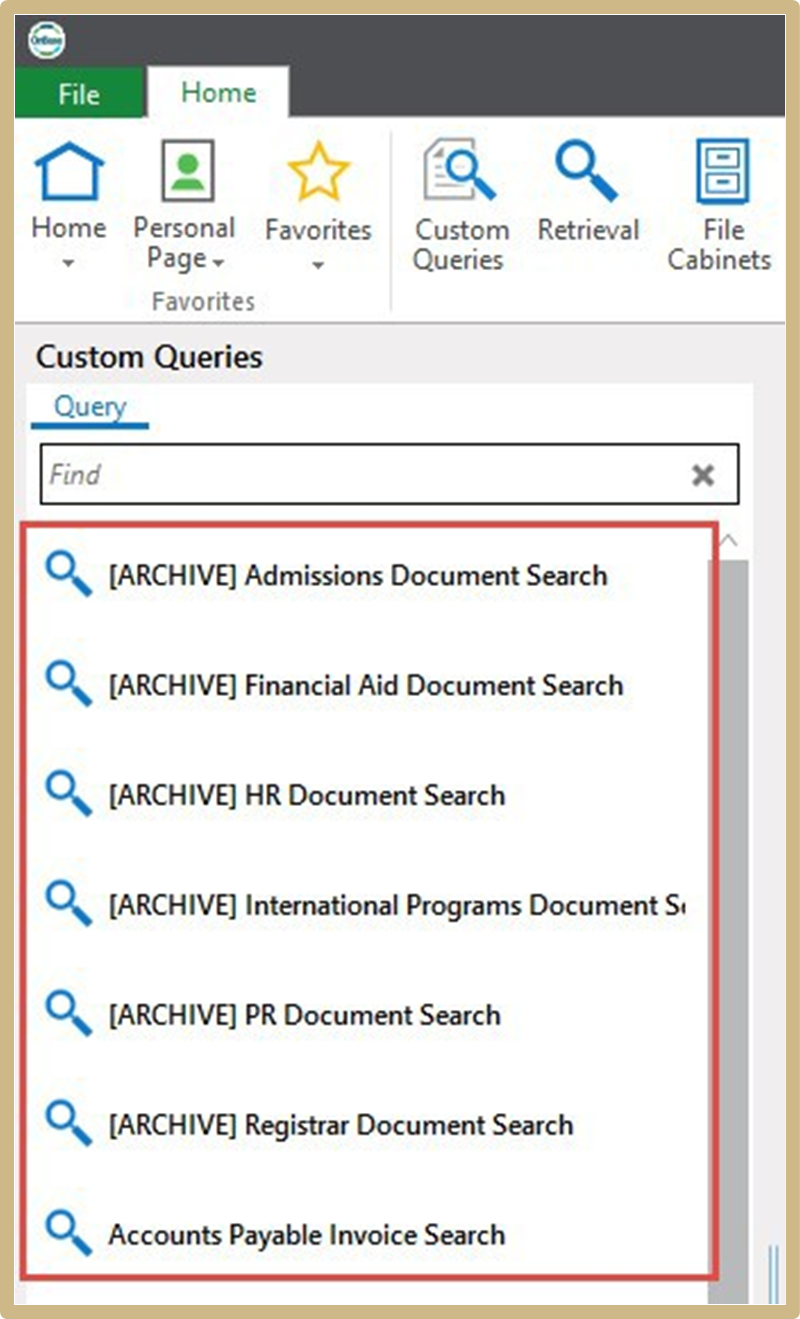
Task: Expand the Personal Page dropdown arrow
Action: [x=218, y=262]
